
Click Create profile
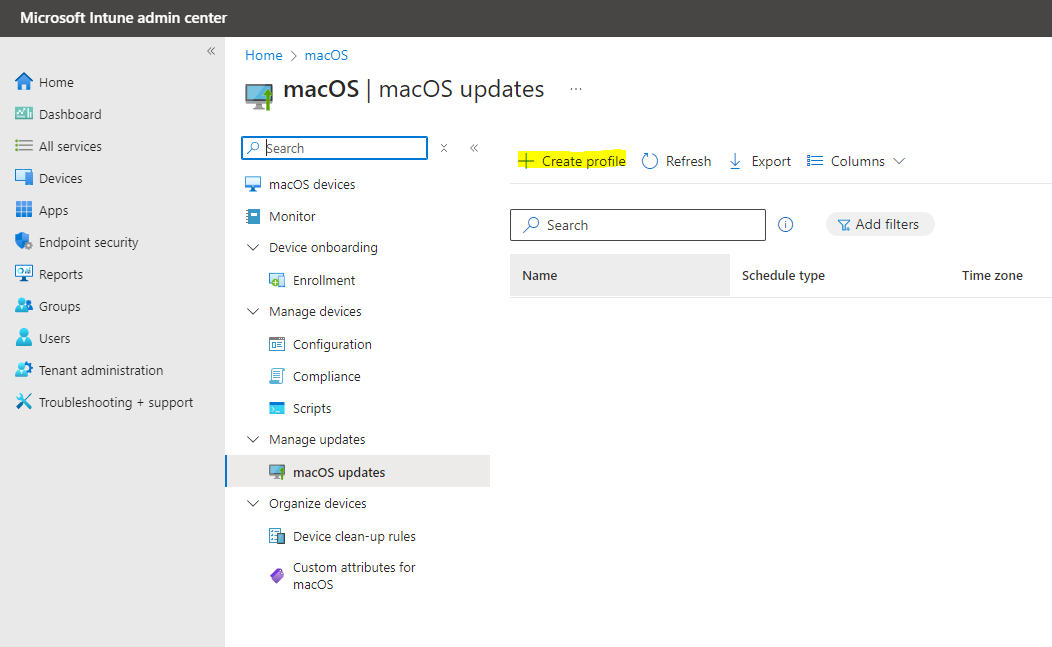(572, 161)
